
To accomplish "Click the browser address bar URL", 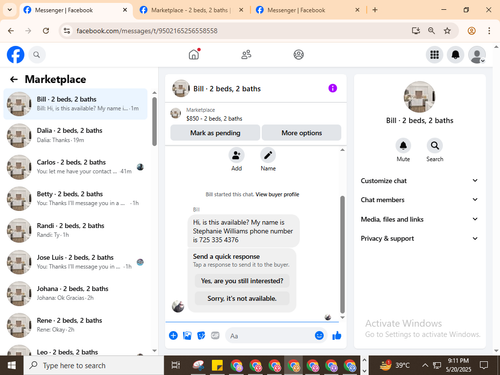I will click(x=147, y=31).
